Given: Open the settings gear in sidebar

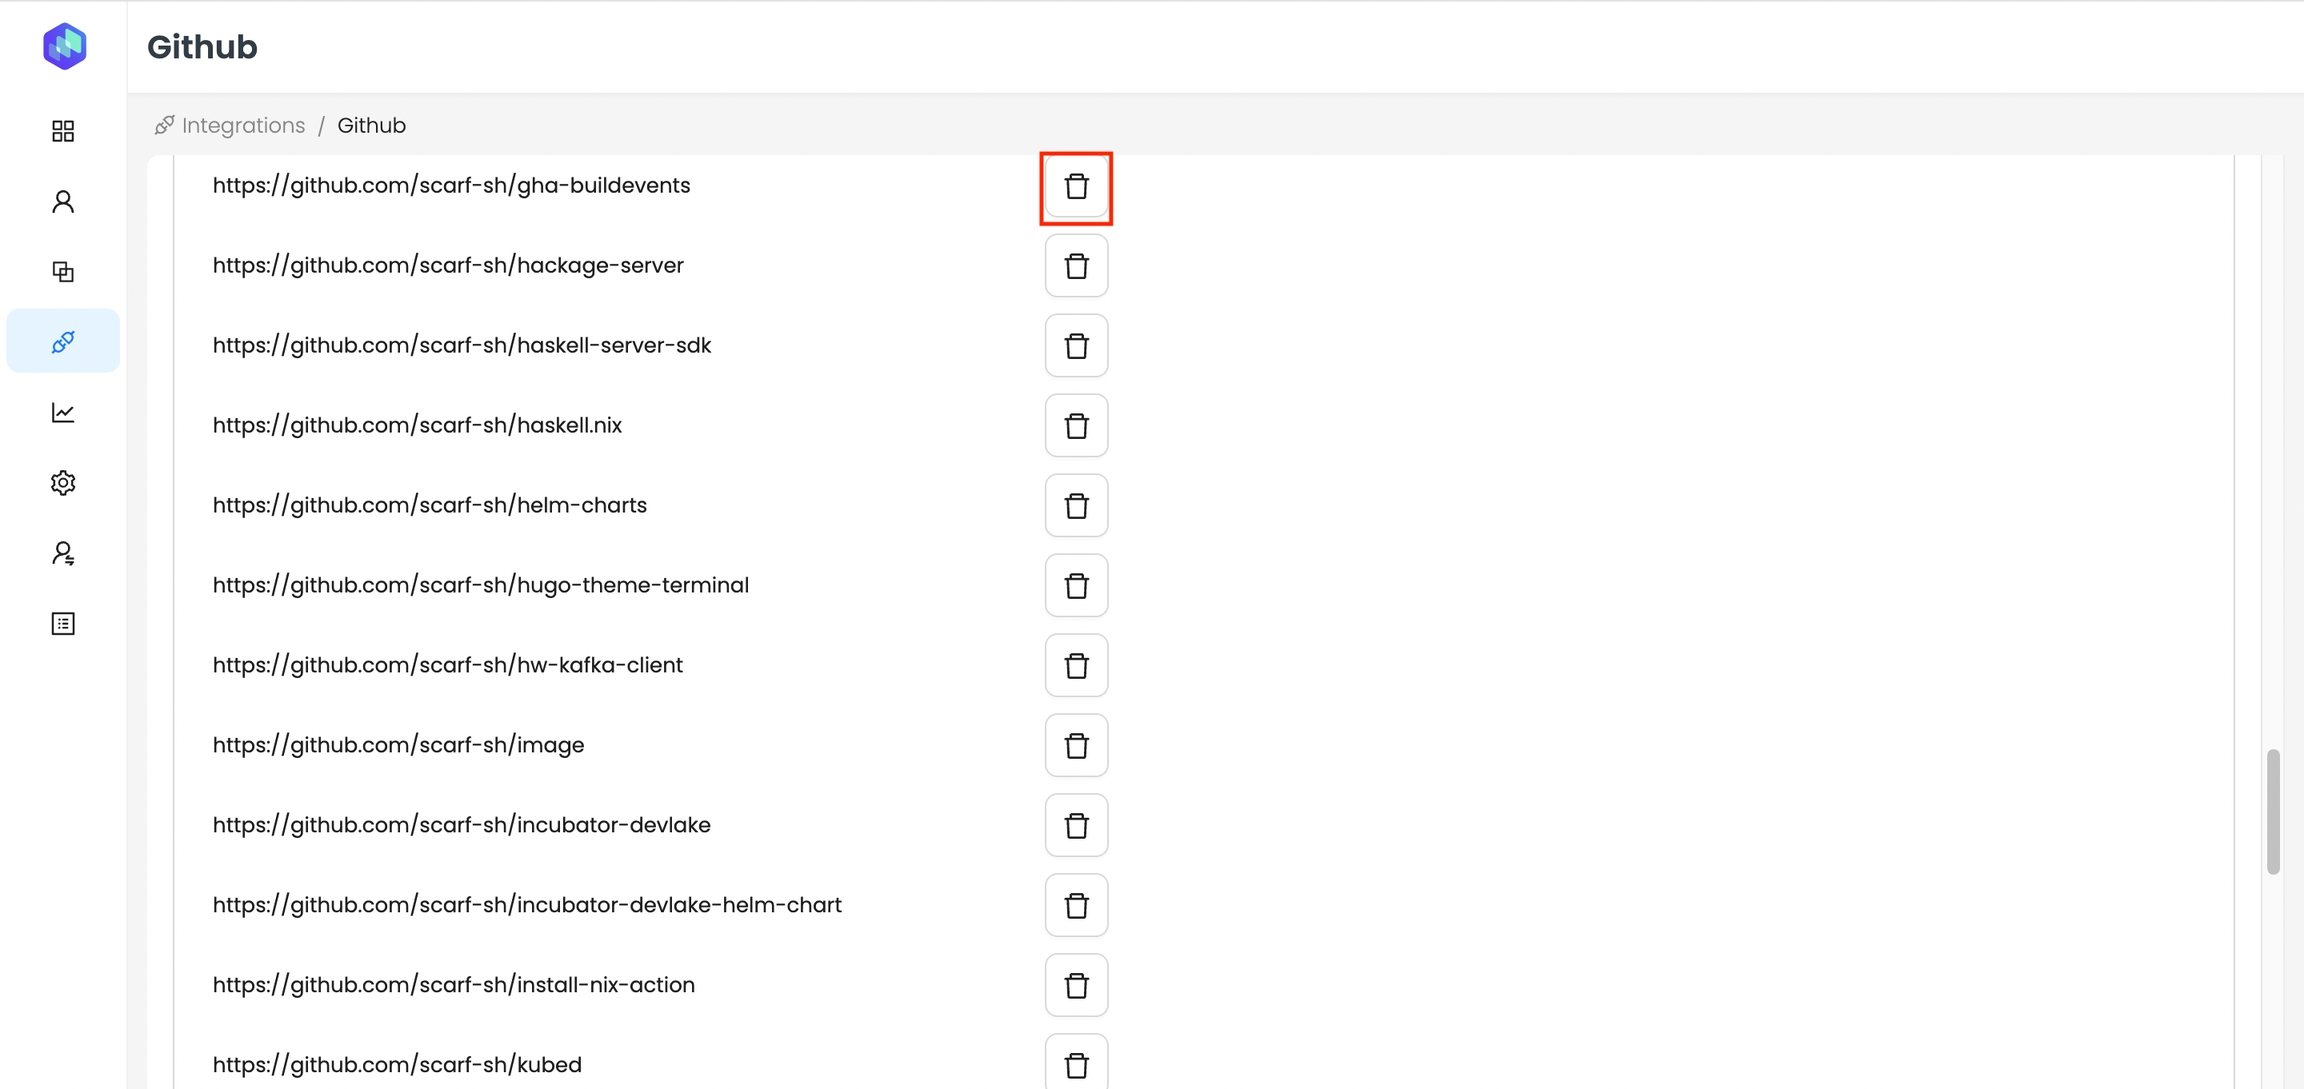Looking at the screenshot, I should pos(63,483).
